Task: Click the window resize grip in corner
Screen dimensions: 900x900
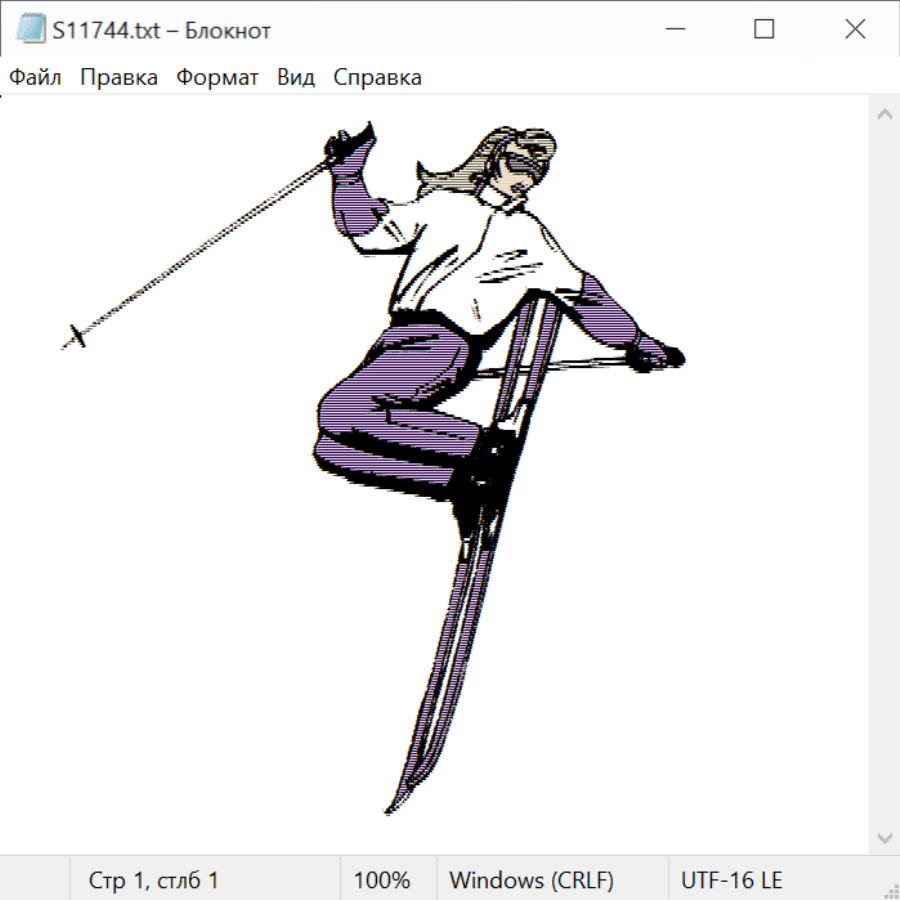Action: click(x=891, y=891)
